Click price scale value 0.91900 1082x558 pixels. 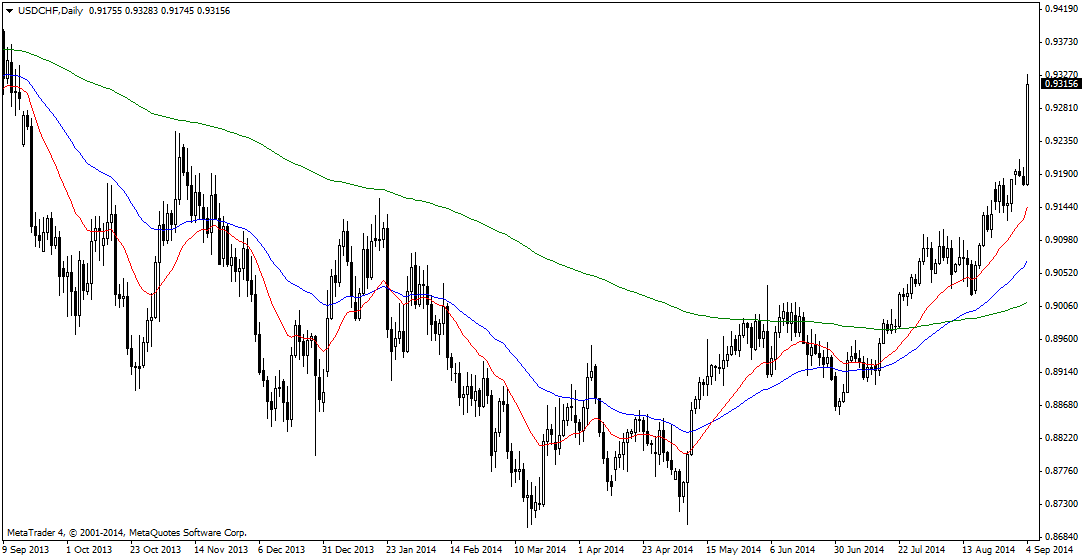click(1062, 173)
